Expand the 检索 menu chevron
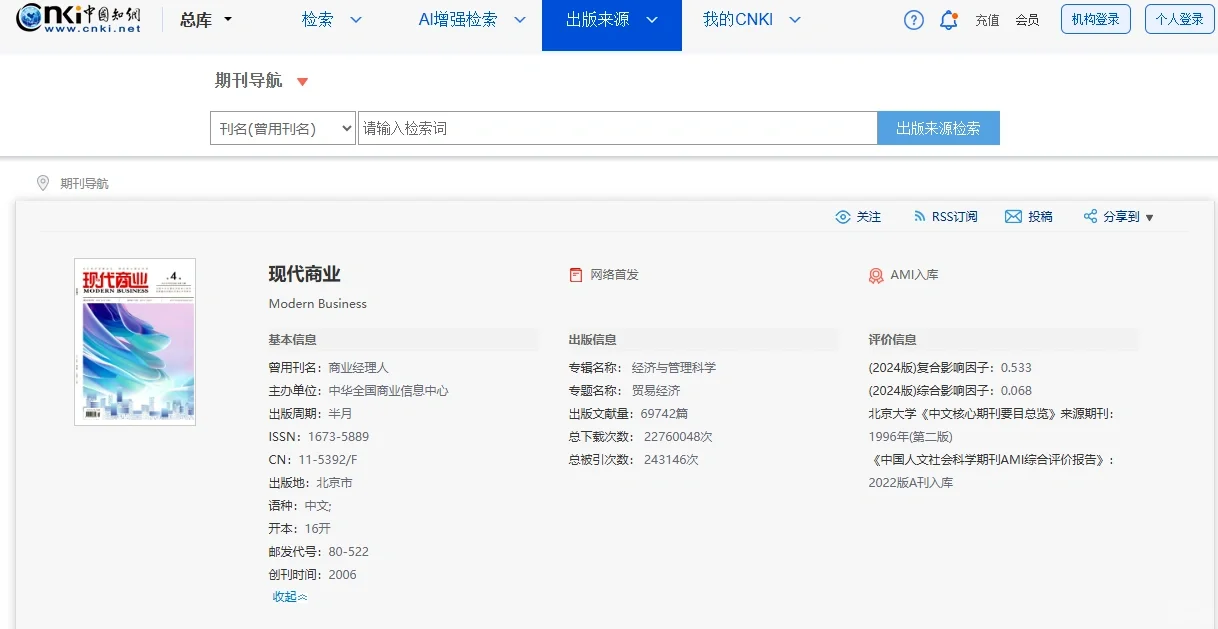 tap(356, 20)
